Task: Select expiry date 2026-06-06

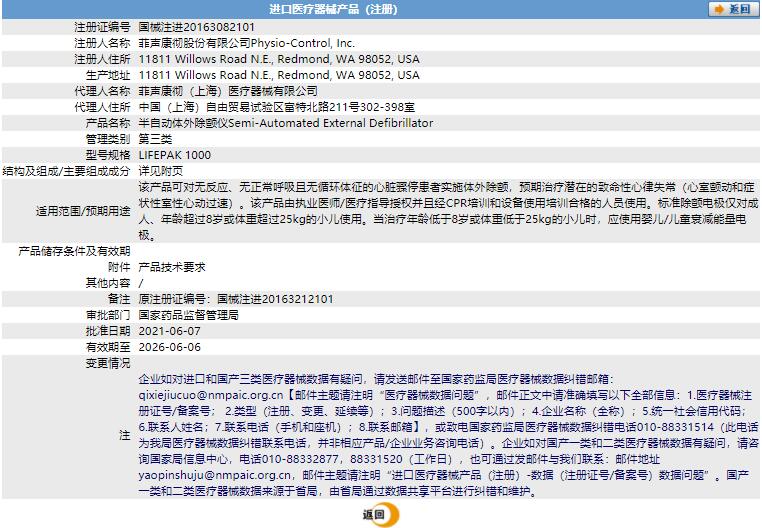Action: [170, 348]
